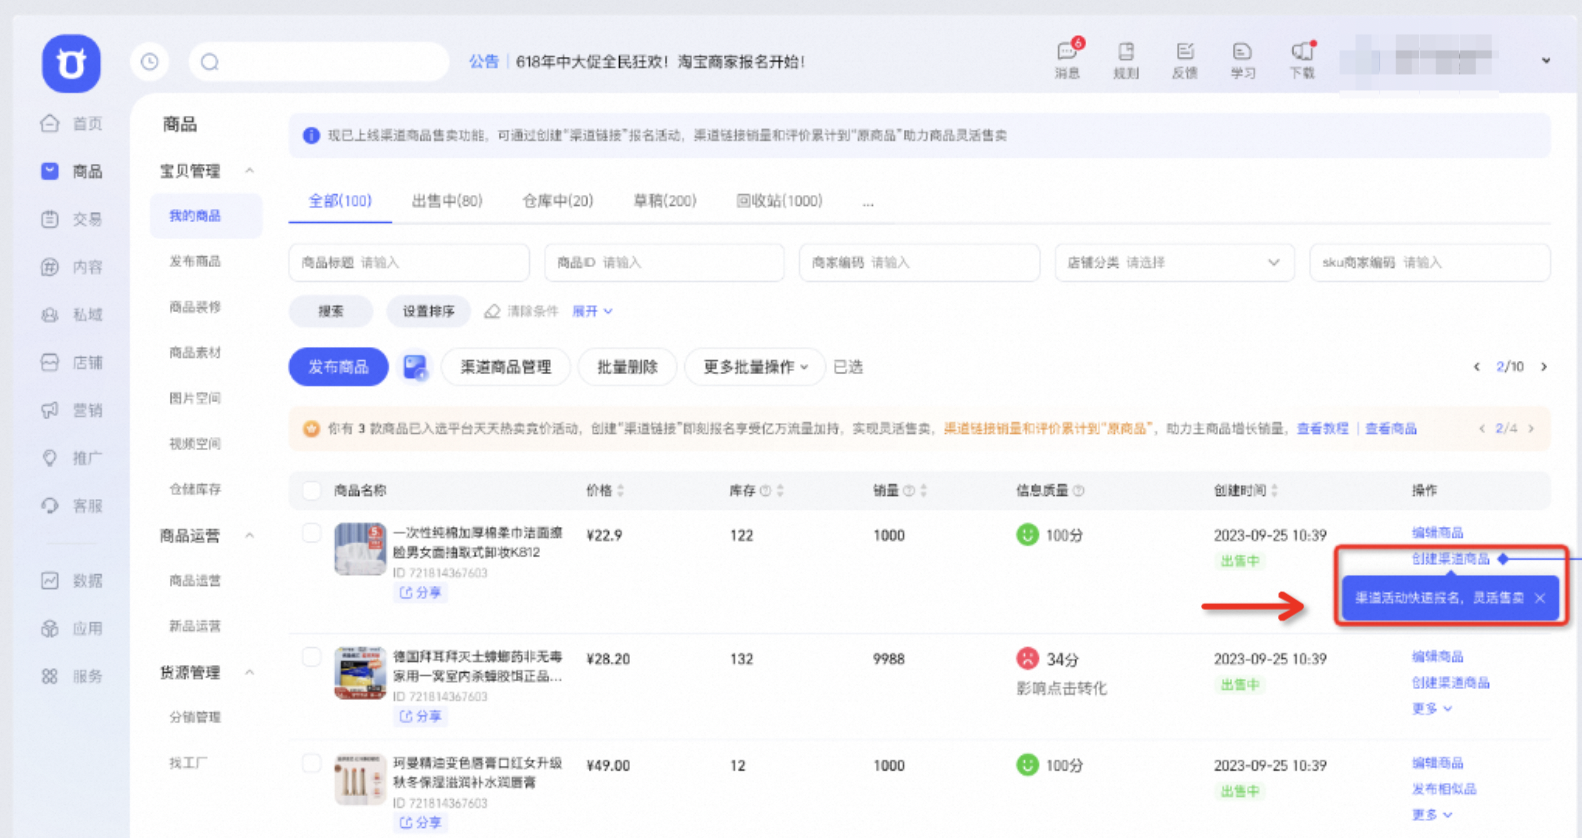Click the blue icon beside 发布商品

[x=415, y=367]
